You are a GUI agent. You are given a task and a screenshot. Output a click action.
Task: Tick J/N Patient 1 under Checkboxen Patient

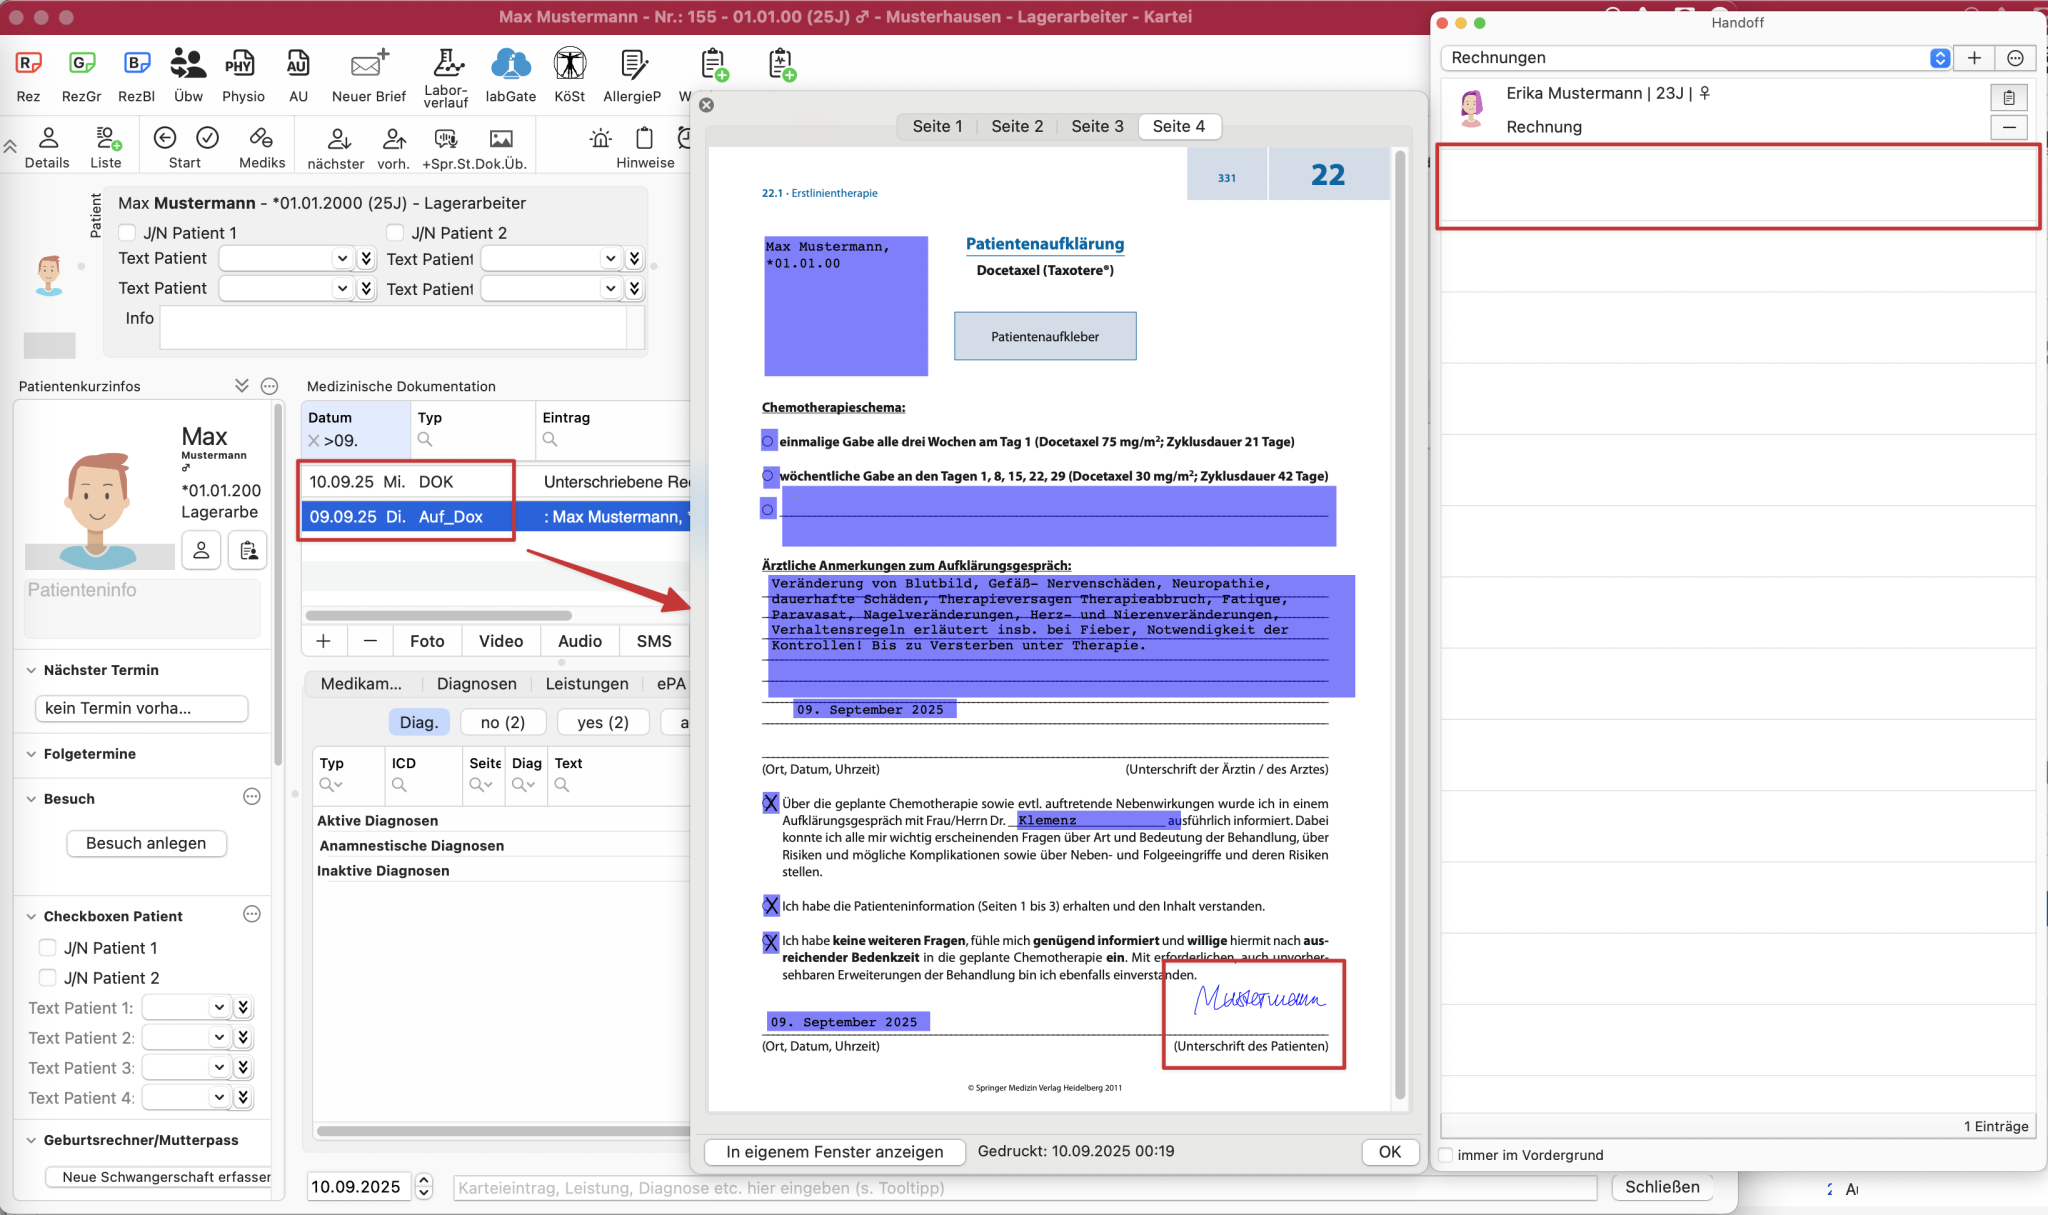47,947
